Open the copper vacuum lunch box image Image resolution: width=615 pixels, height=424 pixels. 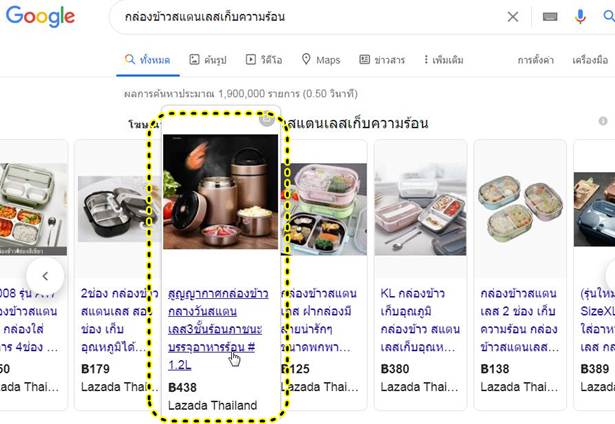click(220, 191)
